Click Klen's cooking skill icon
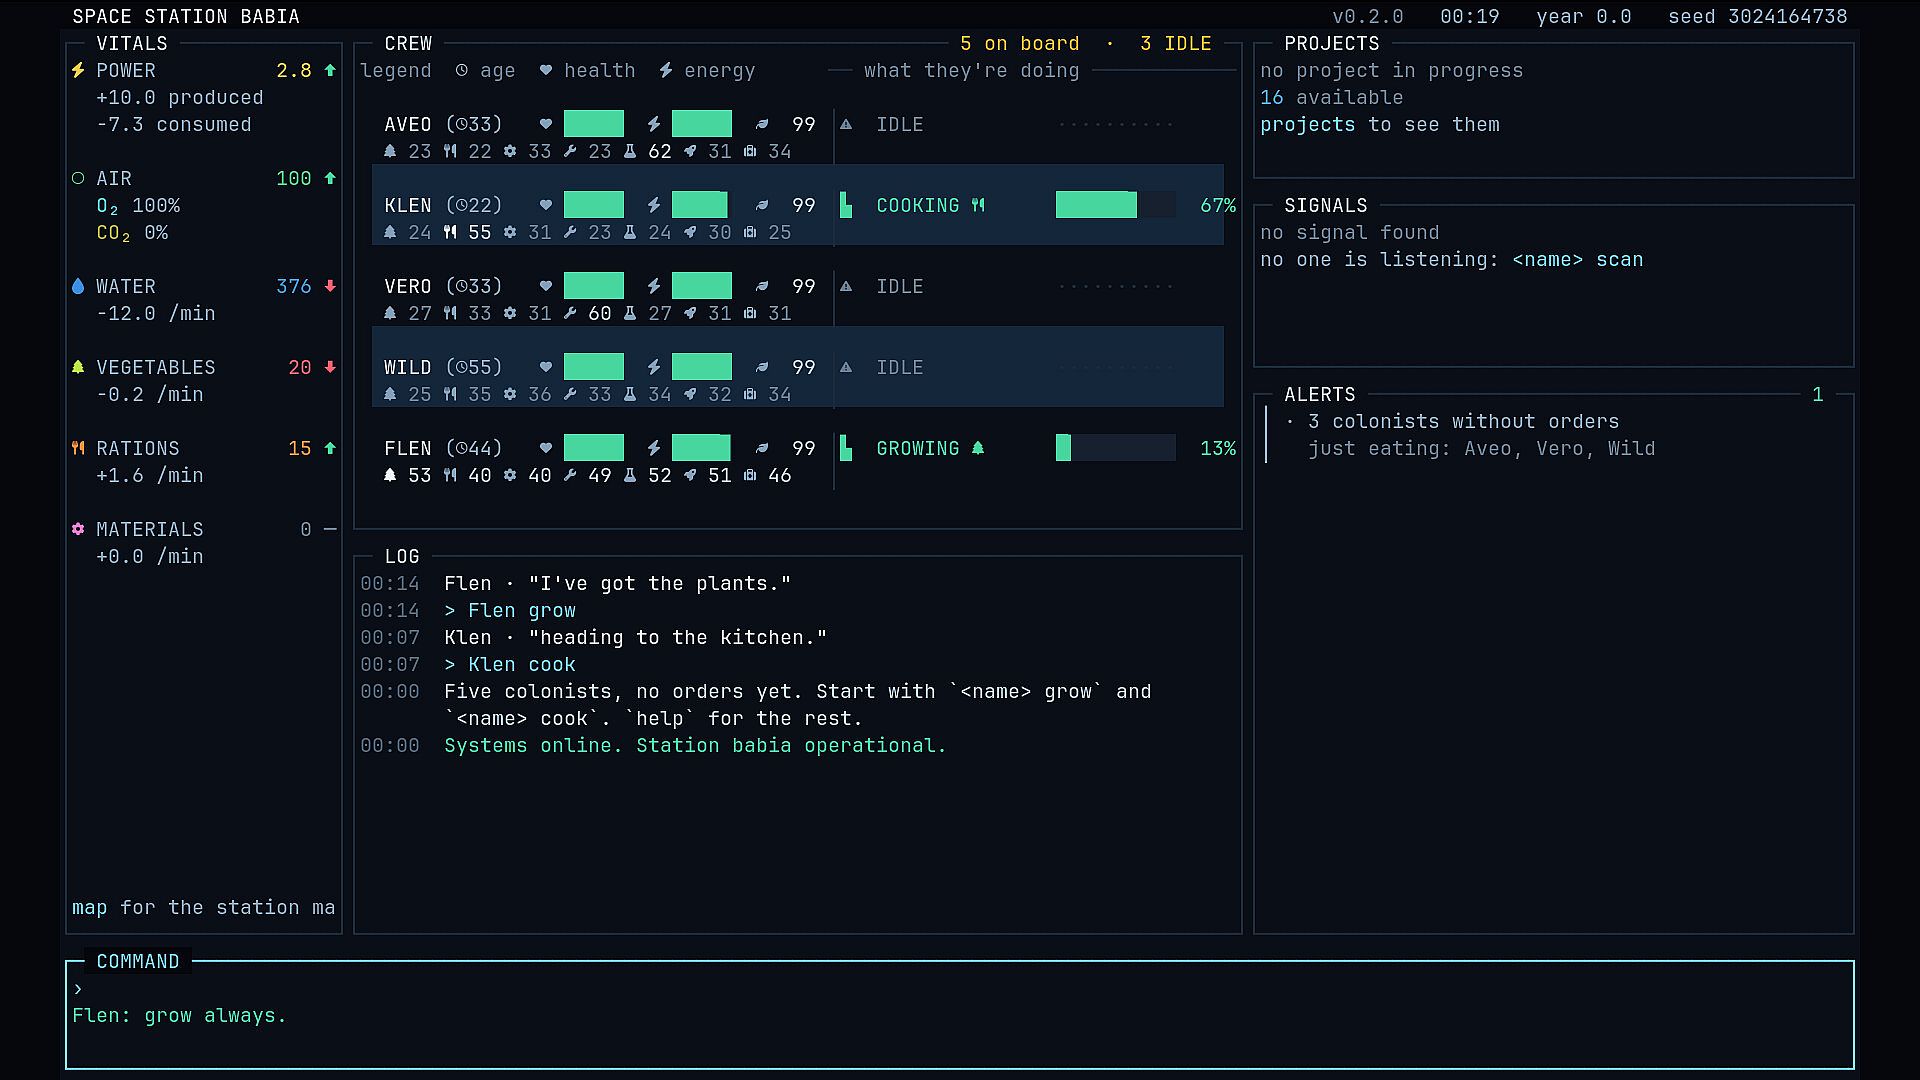Viewport: 1920px width, 1080px height. coord(450,233)
